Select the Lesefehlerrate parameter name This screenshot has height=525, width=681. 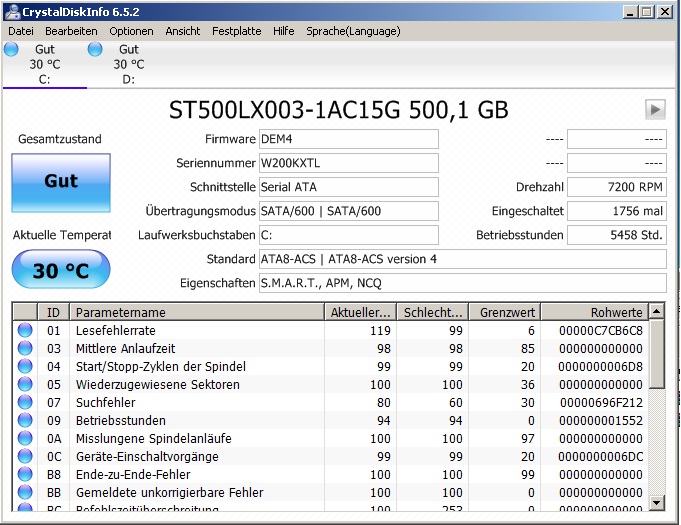(x=116, y=330)
